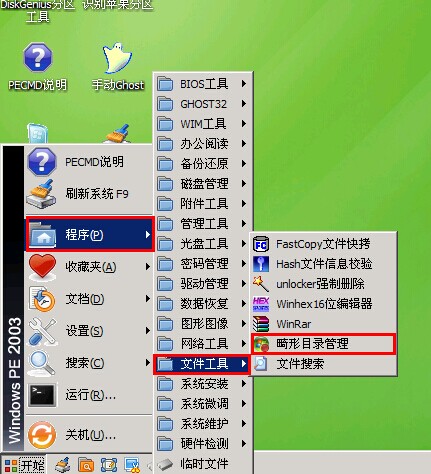Open 文件搜索 from the submenu
Viewport: 431px width, 474px height.
pos(323,364)
